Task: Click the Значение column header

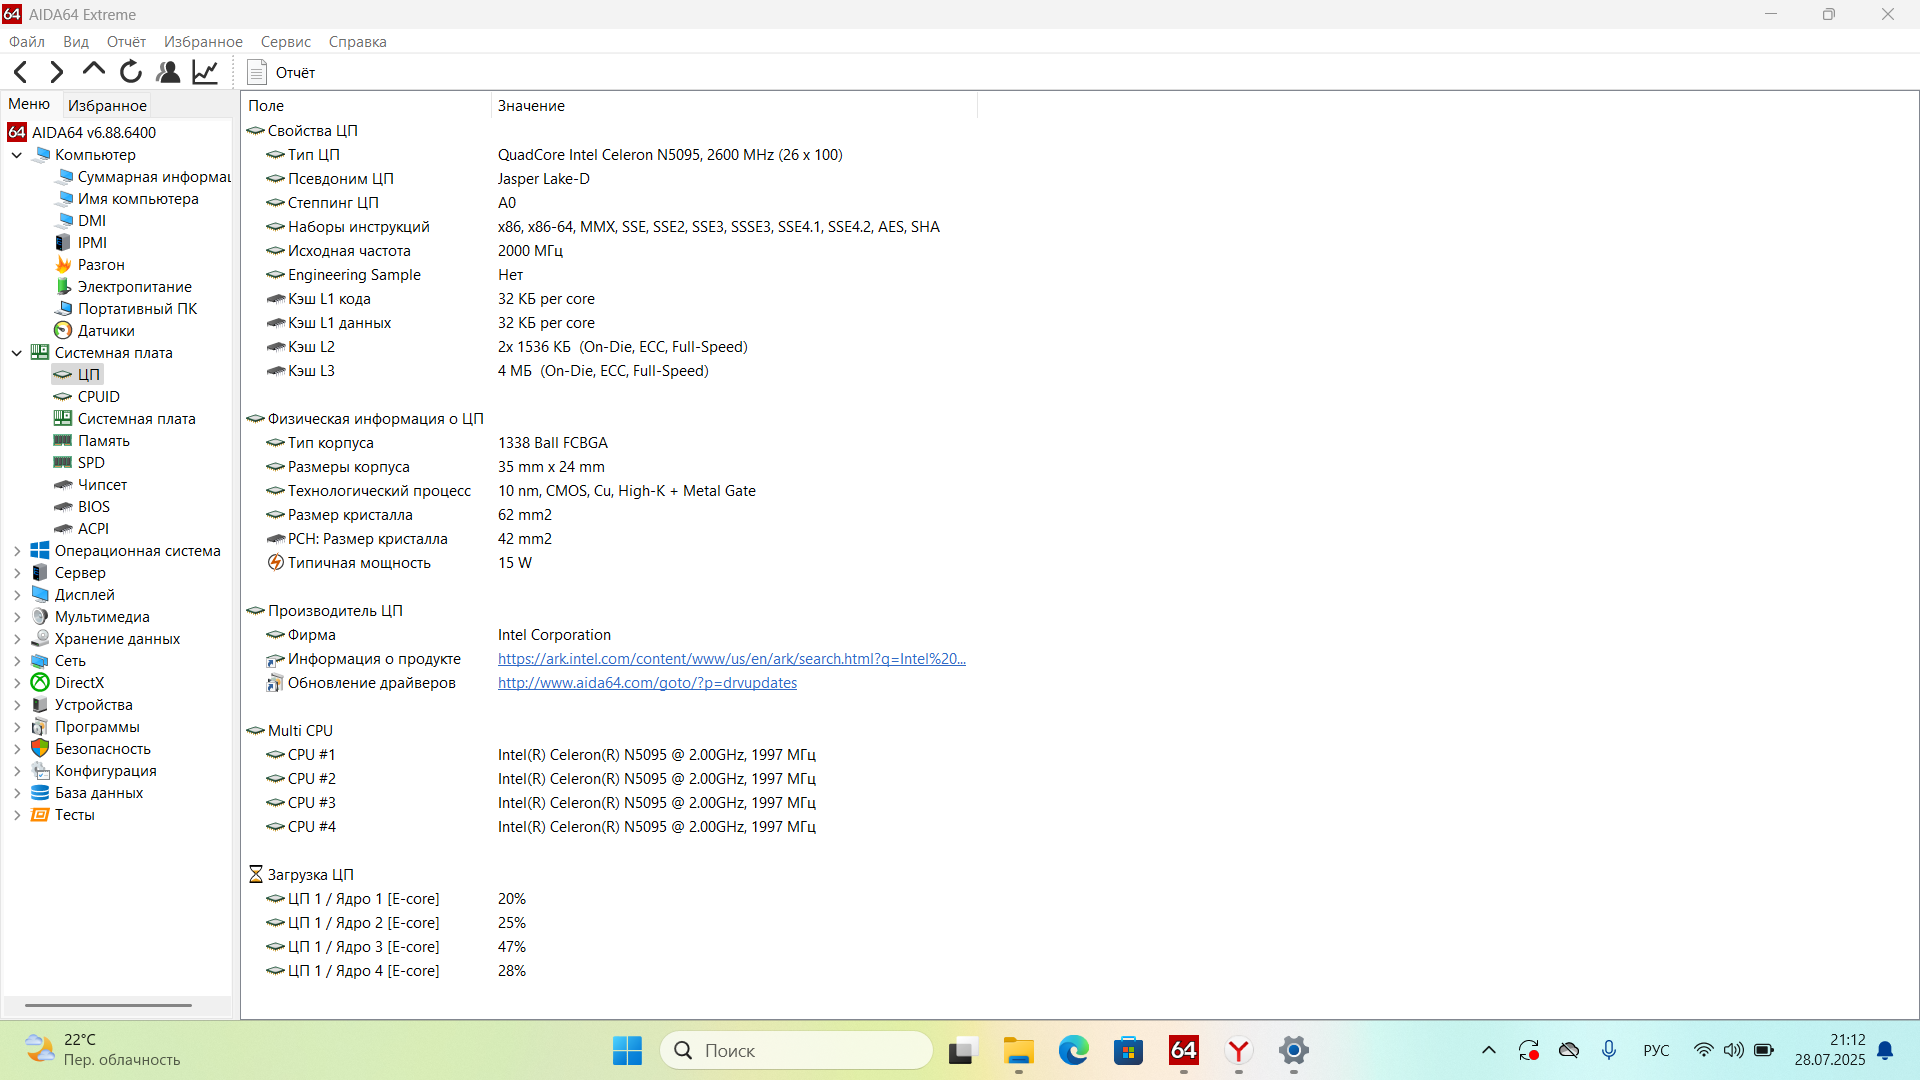Action: coord(531,106)
